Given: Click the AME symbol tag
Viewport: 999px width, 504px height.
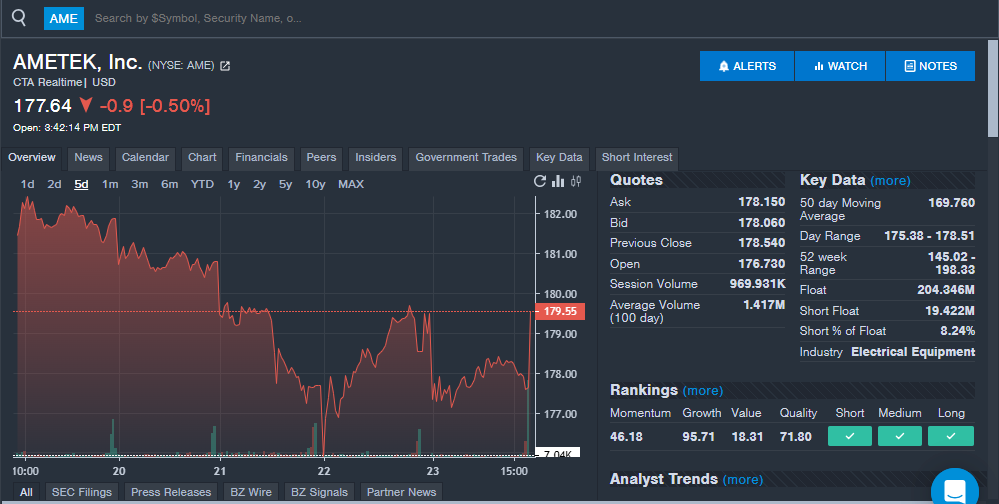Looking at the screenshot, I should 64,18.
